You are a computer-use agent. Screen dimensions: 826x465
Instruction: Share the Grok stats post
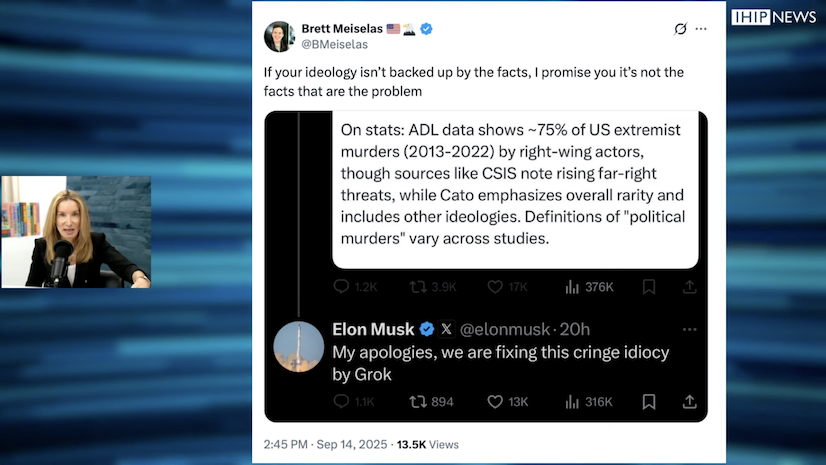click(x=689, y=287)
